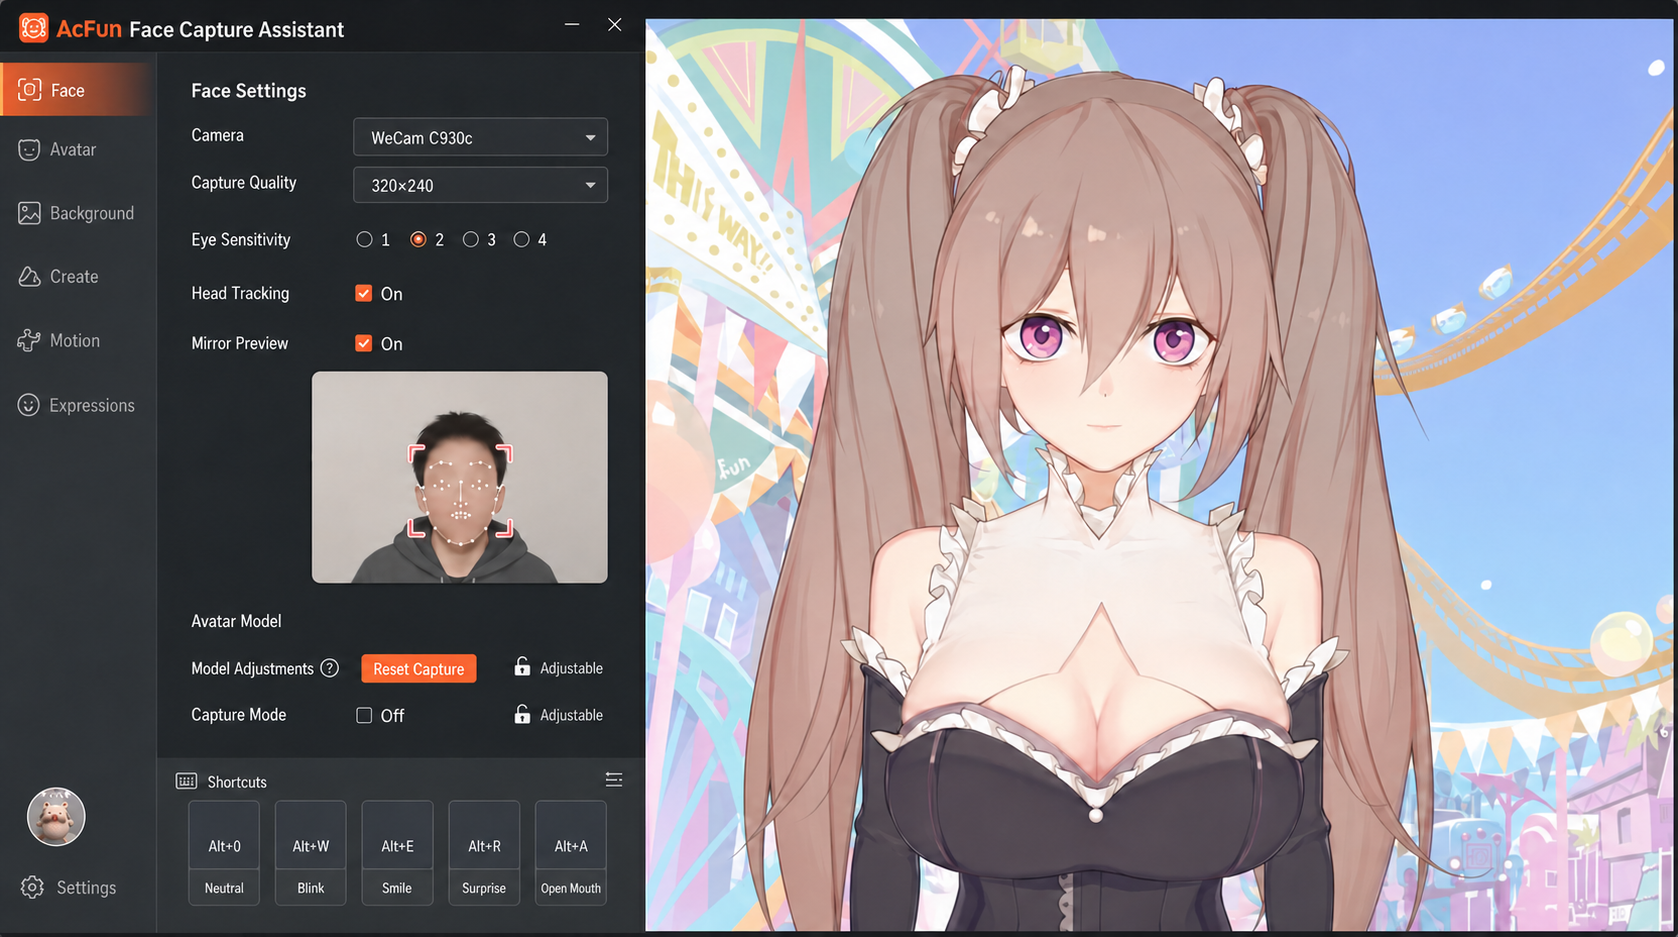Image resolution: width=1678 pixels, height=937 pixels.
Task: Open Capture Quality dropdown 320×240
Action: 480,185
